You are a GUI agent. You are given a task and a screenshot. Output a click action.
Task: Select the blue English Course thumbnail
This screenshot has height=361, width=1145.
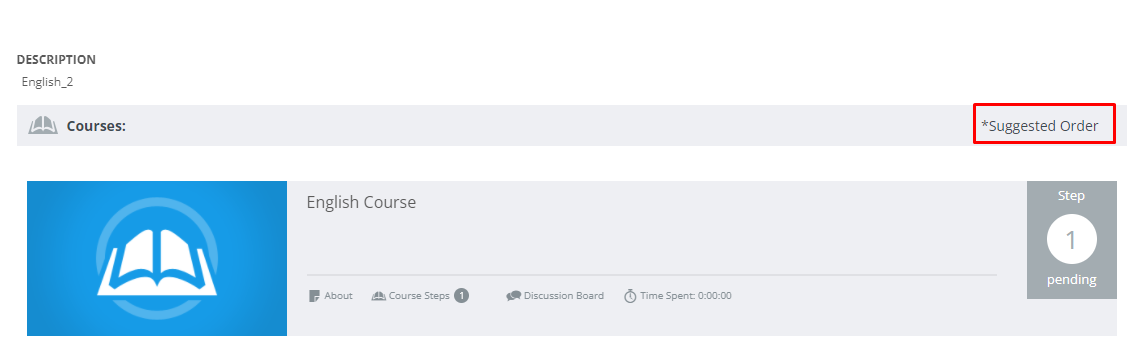157,259
